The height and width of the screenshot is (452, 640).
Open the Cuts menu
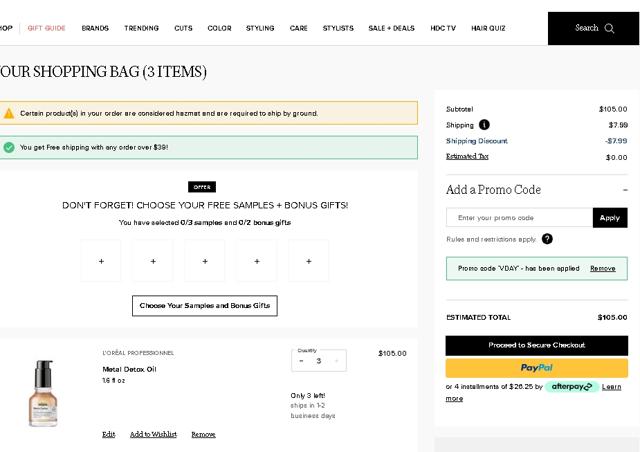pyautogui.click(x=183, y=28)
